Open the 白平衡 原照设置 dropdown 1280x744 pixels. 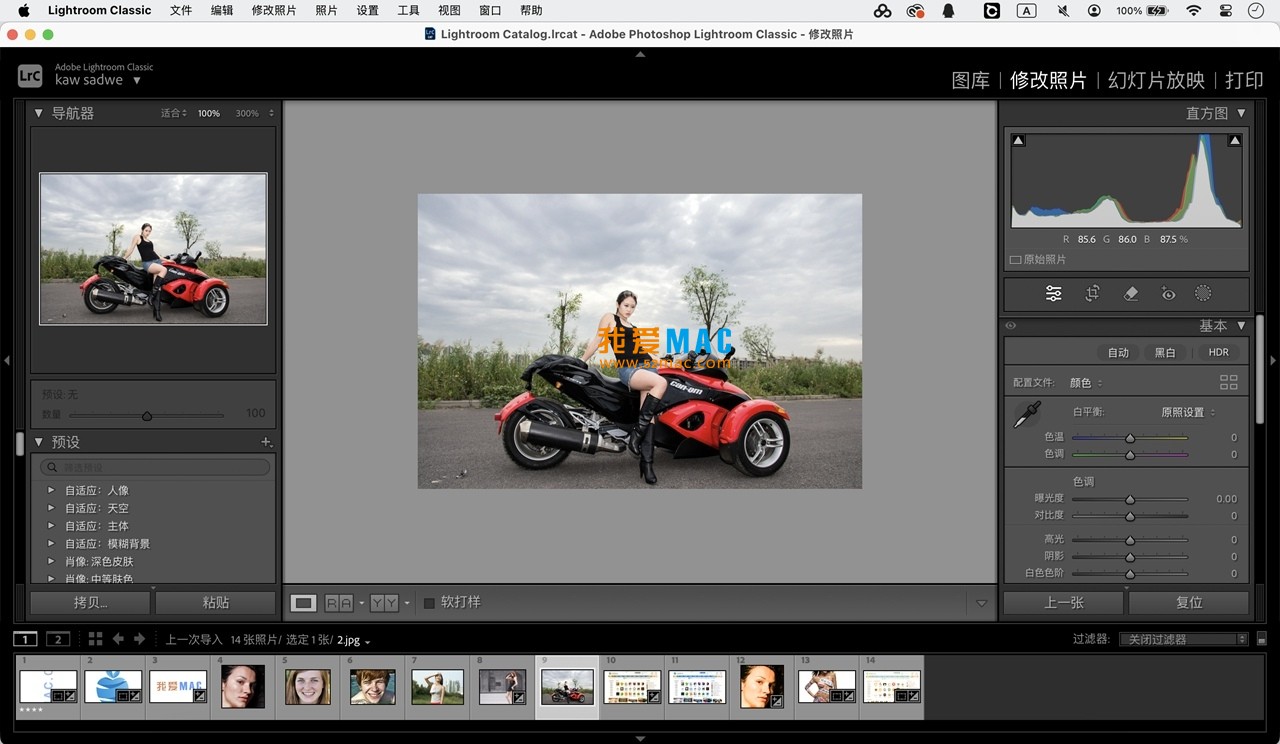point(1188,412)
